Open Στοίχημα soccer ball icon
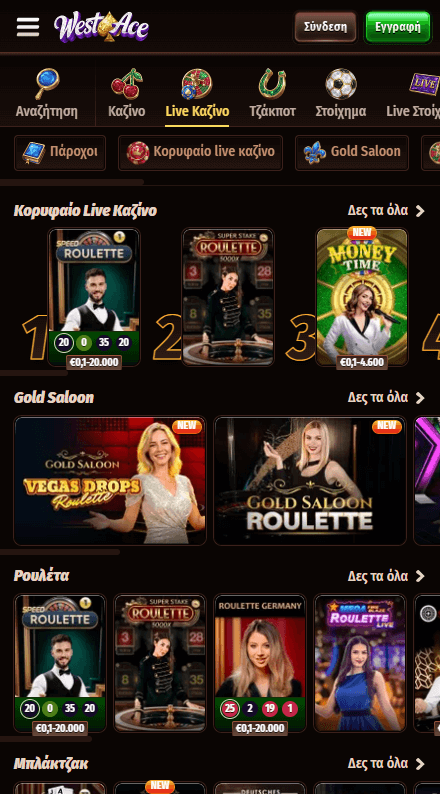440x794 pixels. (x=341, y=84)
